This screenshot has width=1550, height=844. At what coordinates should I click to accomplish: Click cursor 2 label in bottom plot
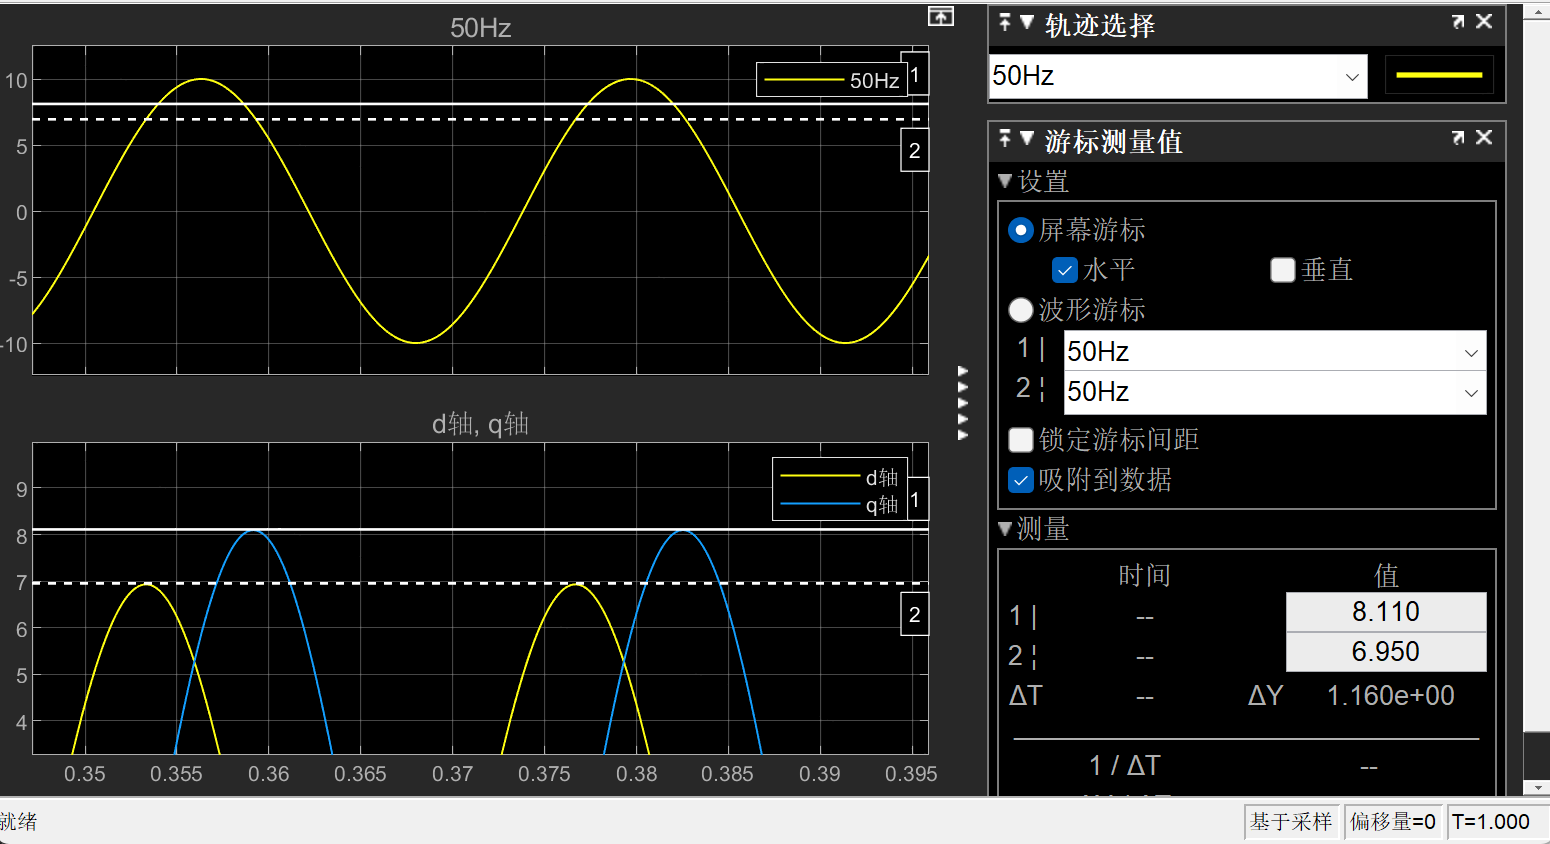[914, 615]
